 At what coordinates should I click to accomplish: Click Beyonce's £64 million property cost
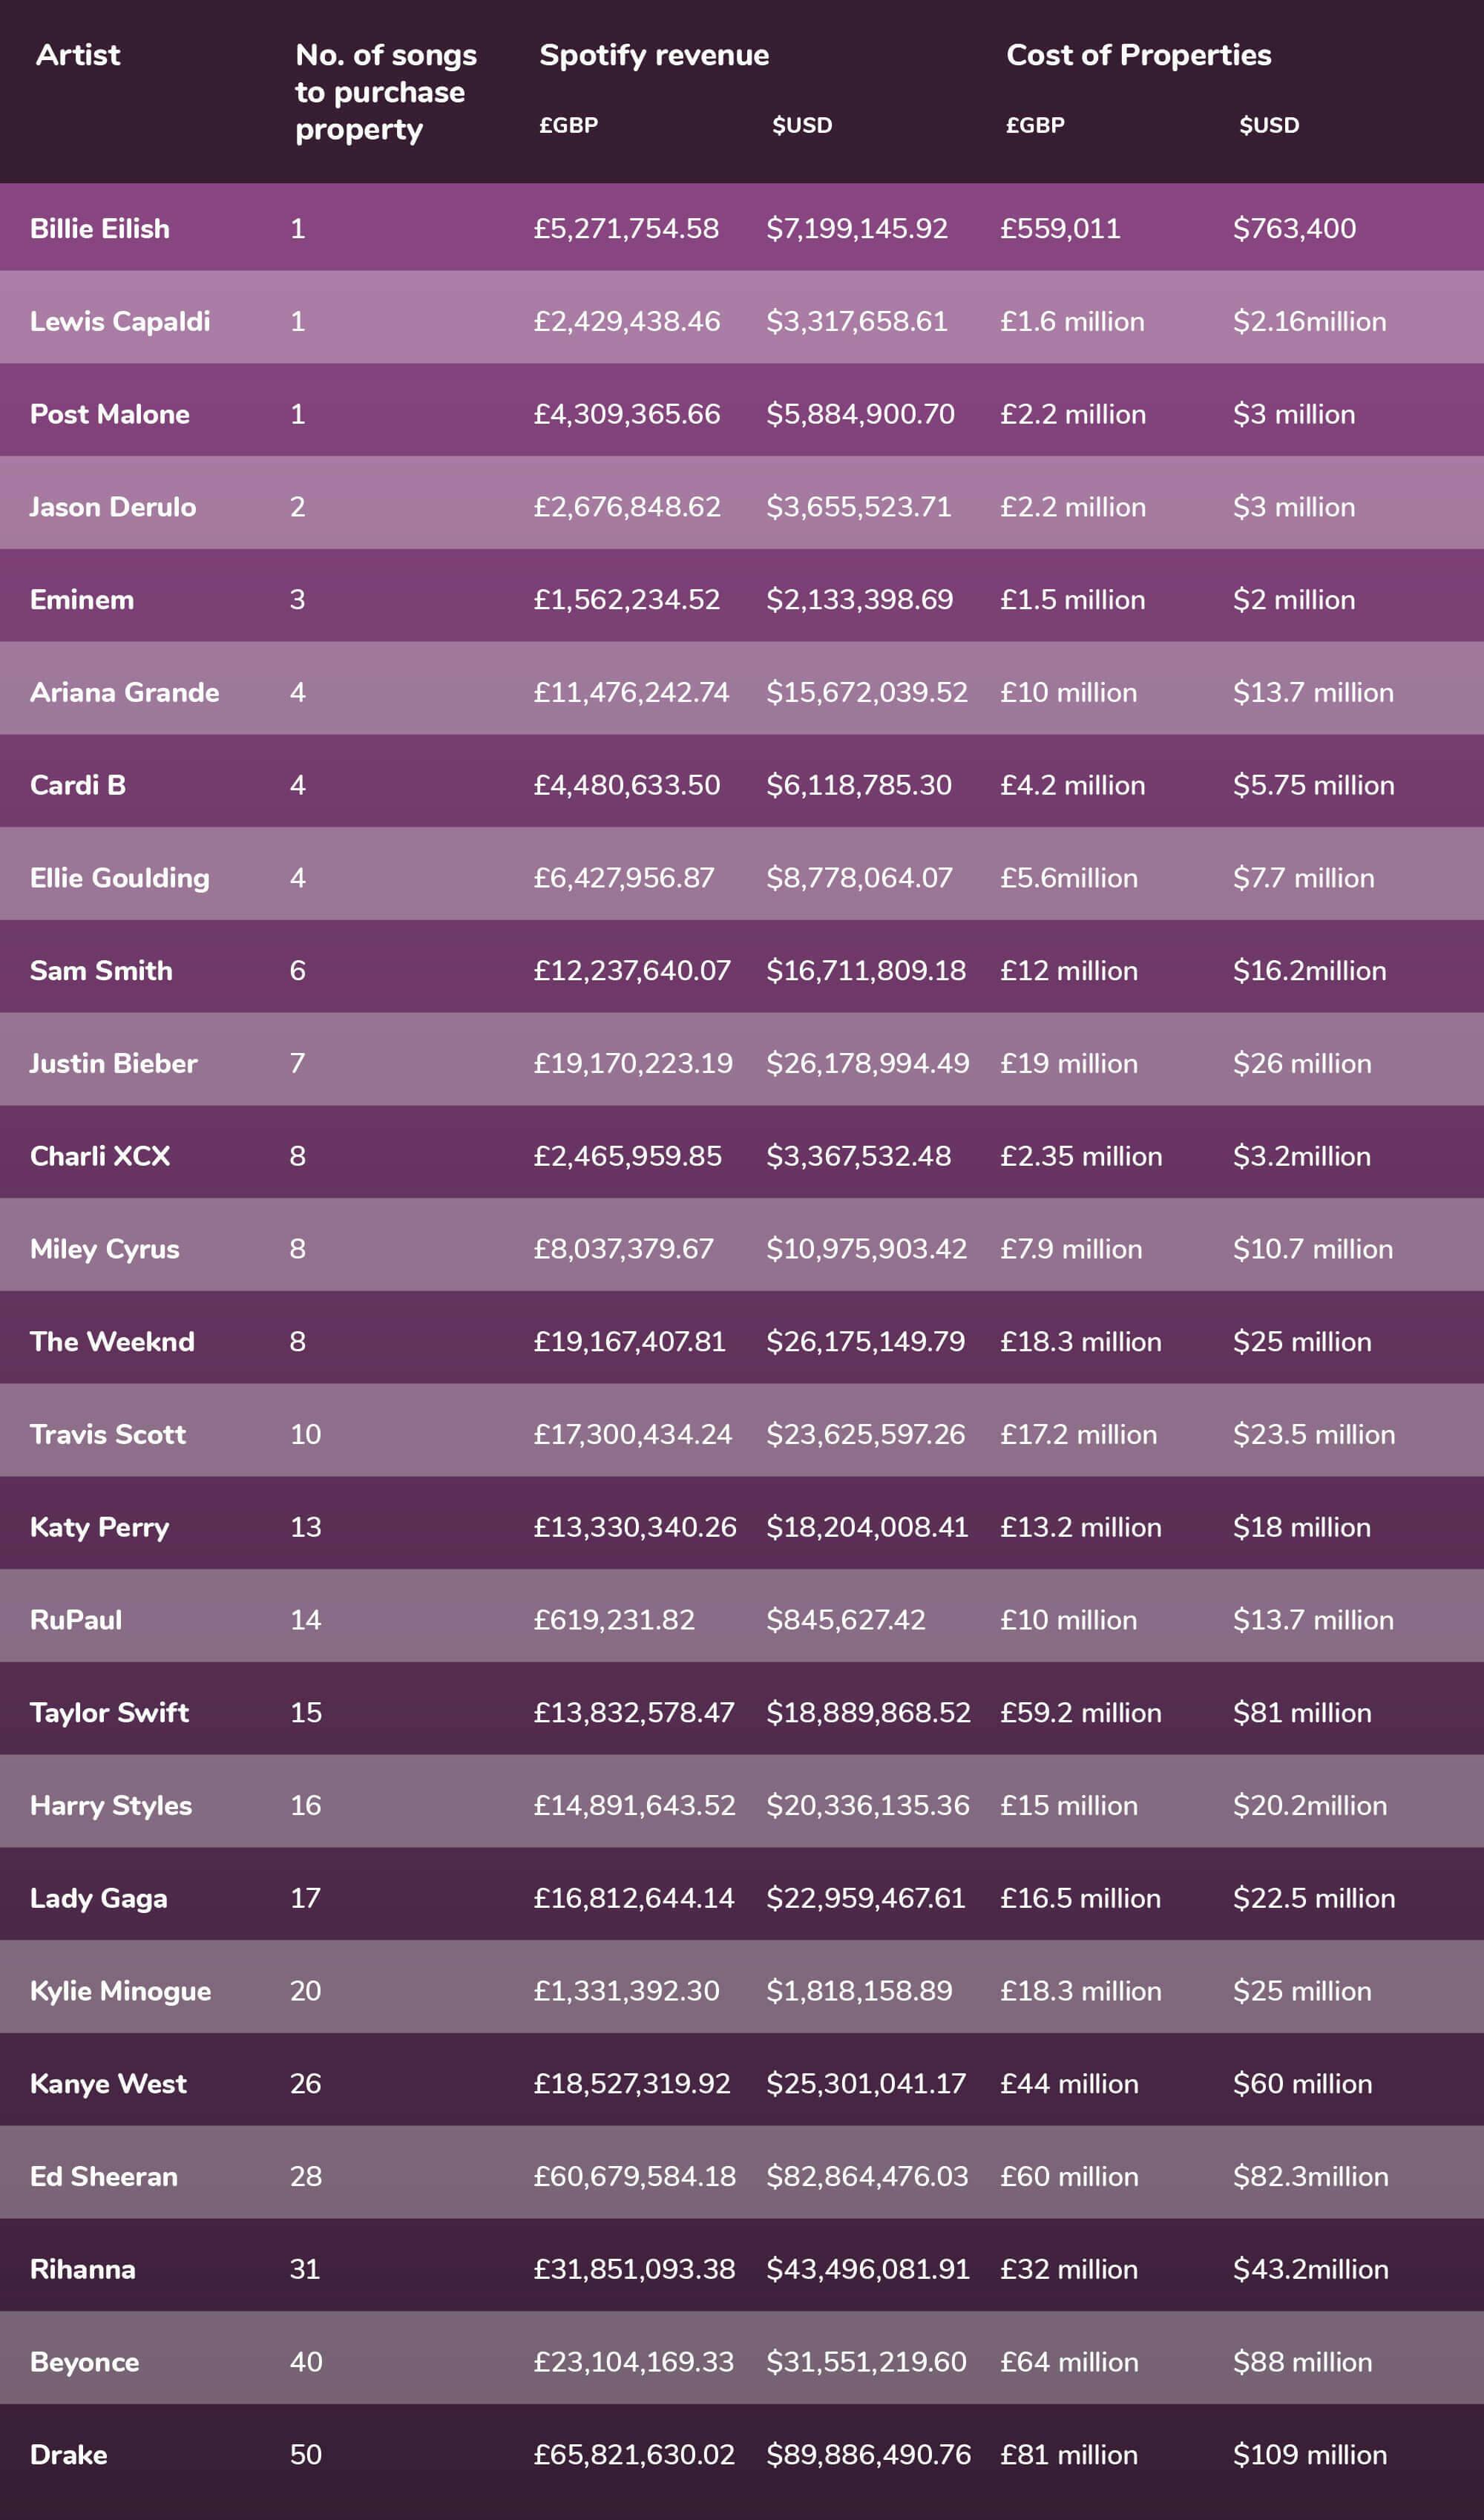1068,2362
